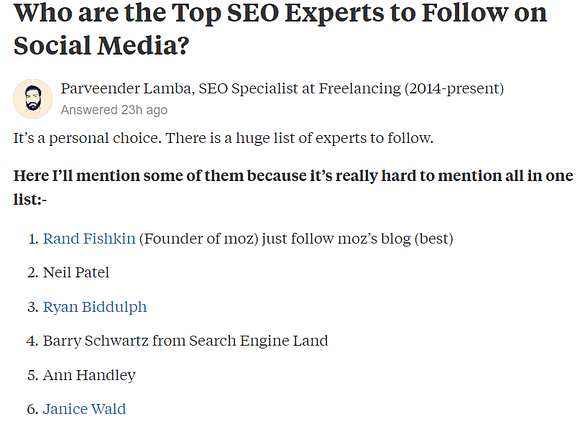This screenshot has width=580, height=424.
Task: Click 'Social Media?' in the title's second line
Action: pyautogui.click(x=101, y=46)
